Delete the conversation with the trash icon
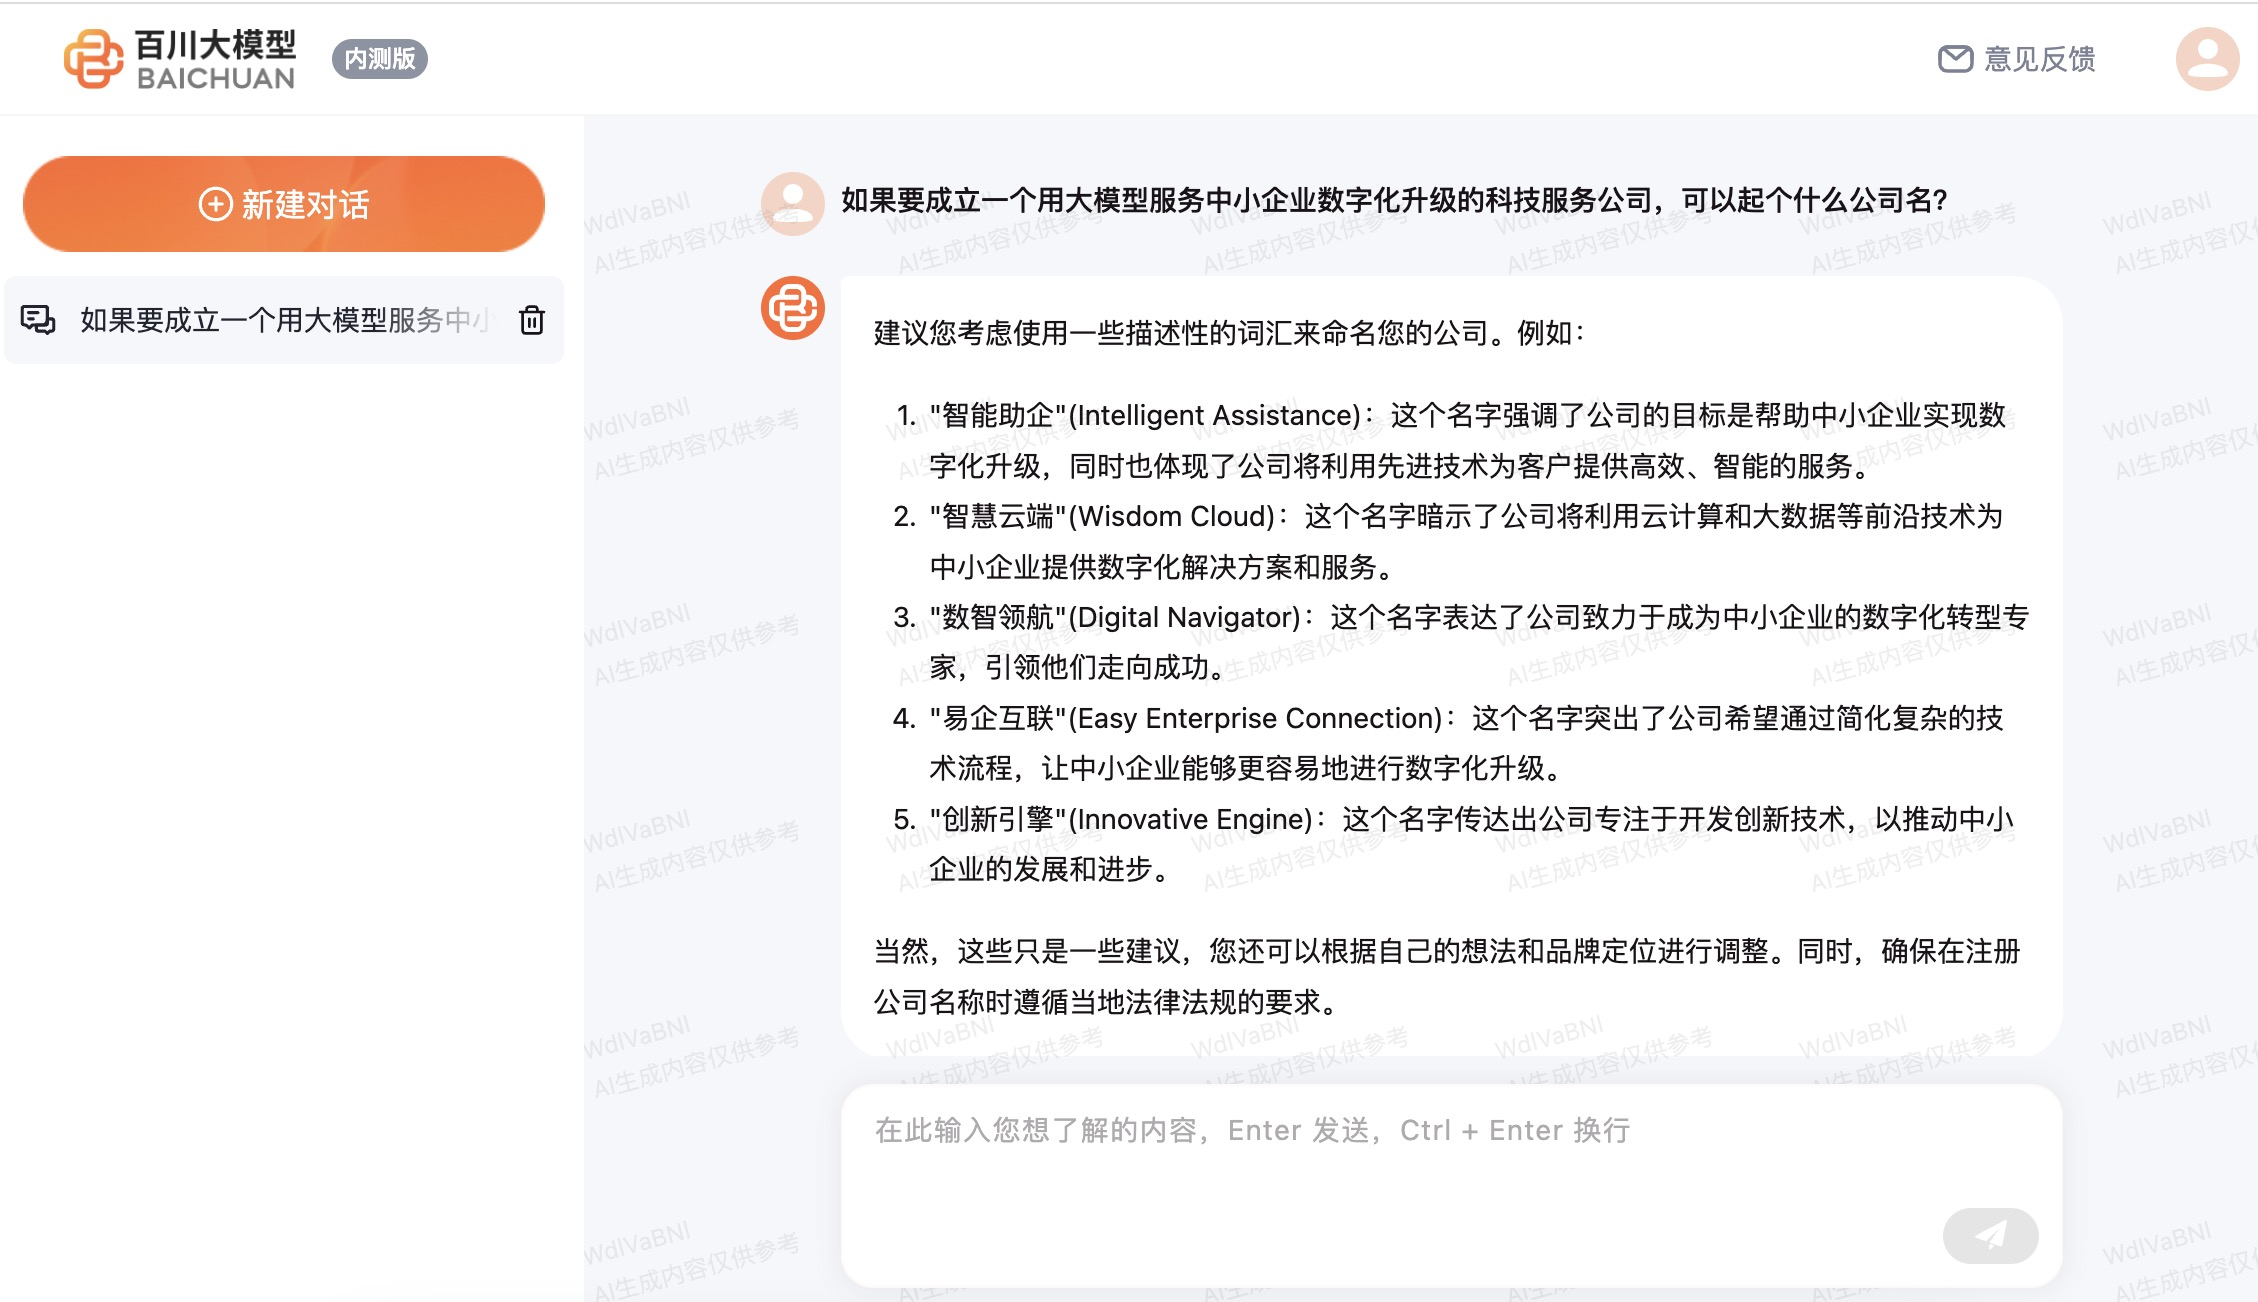 click(532, 320)
